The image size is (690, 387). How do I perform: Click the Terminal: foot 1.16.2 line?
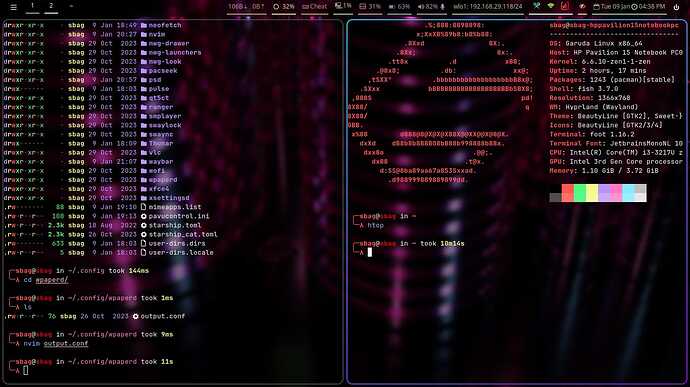click(x=592, y=134)
